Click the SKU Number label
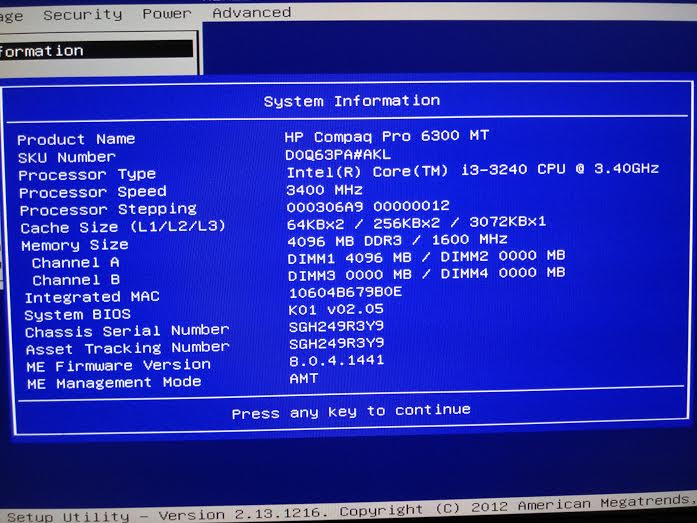697x523 pixels. 67,157
